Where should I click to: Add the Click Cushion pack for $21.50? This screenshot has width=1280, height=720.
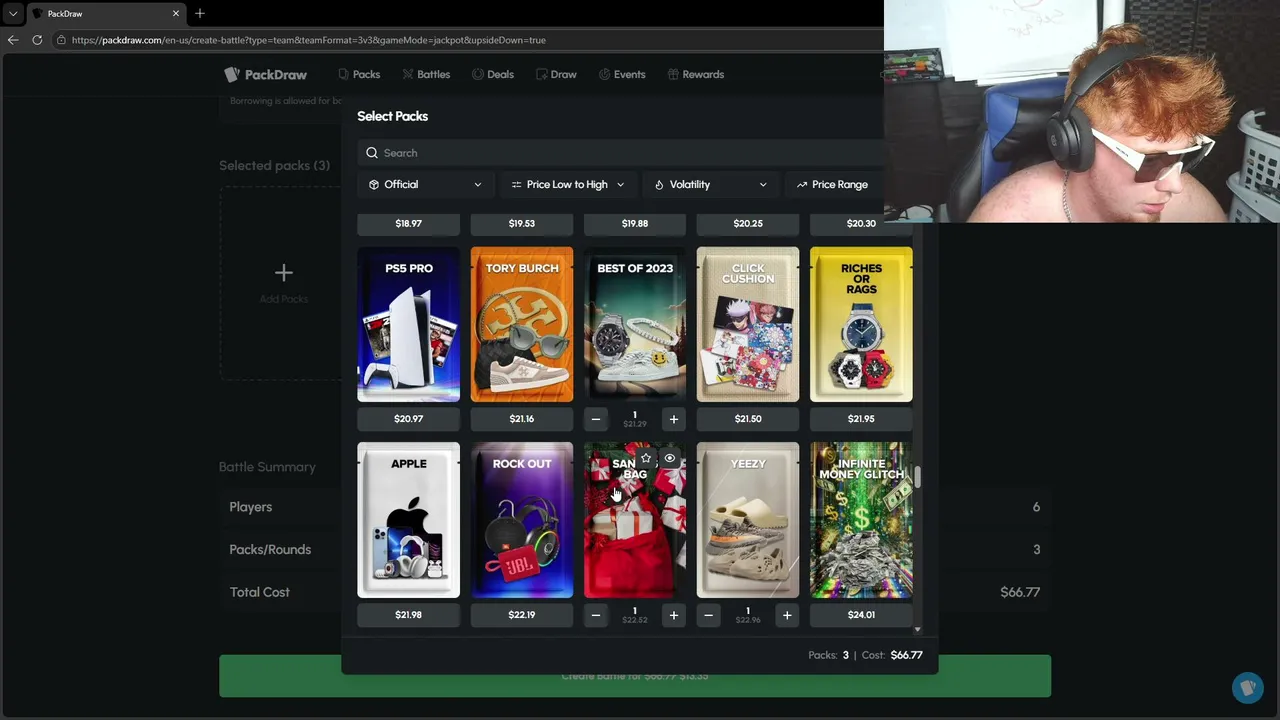[x=748, y=419]
